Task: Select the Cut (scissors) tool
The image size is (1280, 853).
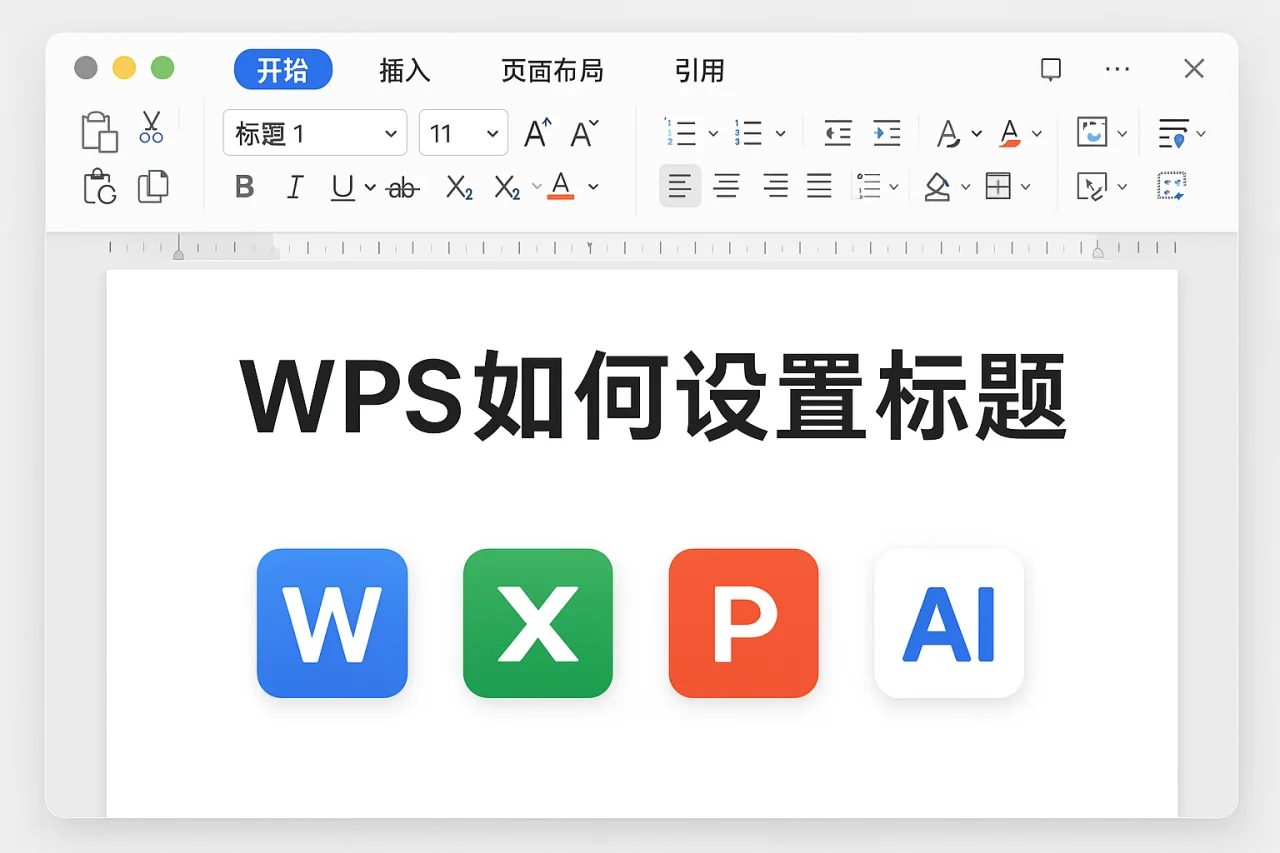Action: tap(152, 128)
